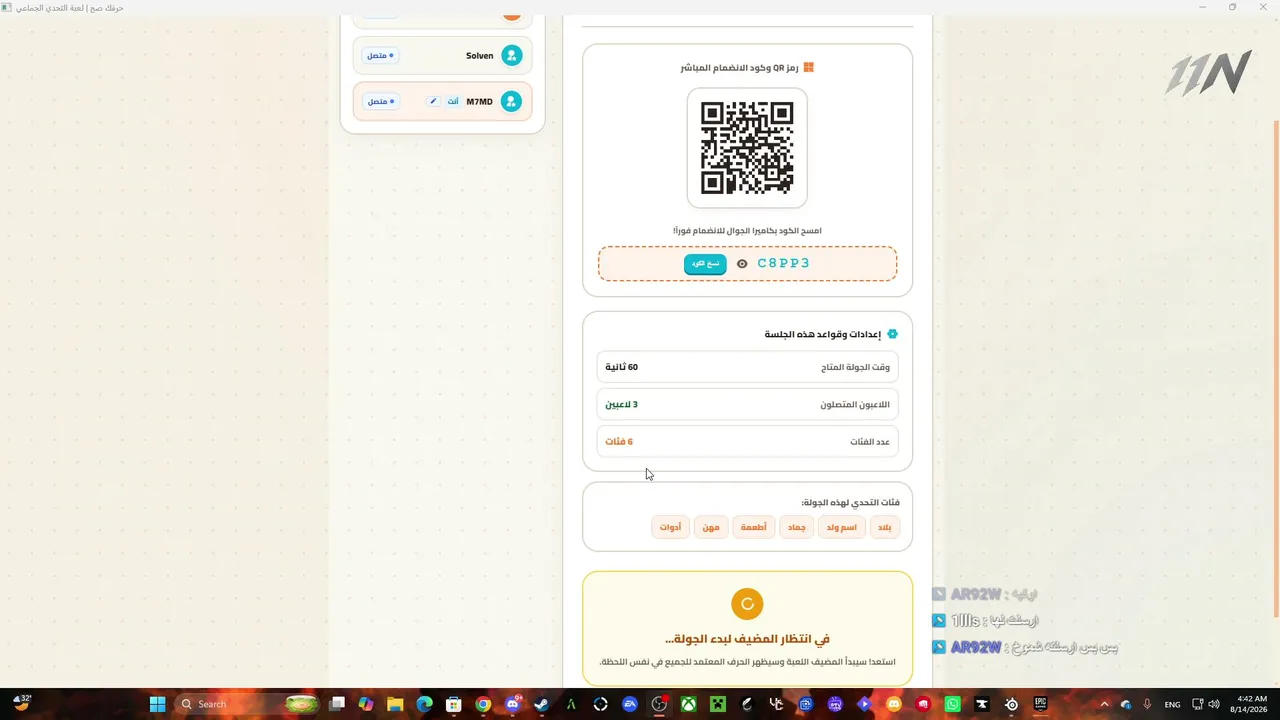
Task: Open Google Chrome from taskbar
Action: pos(483,704)
